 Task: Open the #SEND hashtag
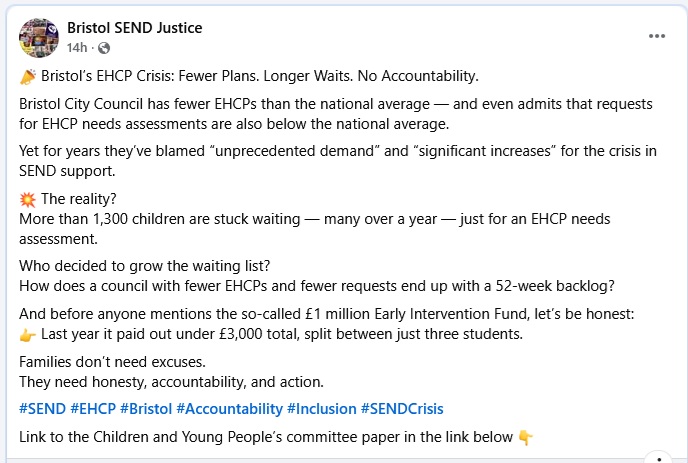pos(42,409)
